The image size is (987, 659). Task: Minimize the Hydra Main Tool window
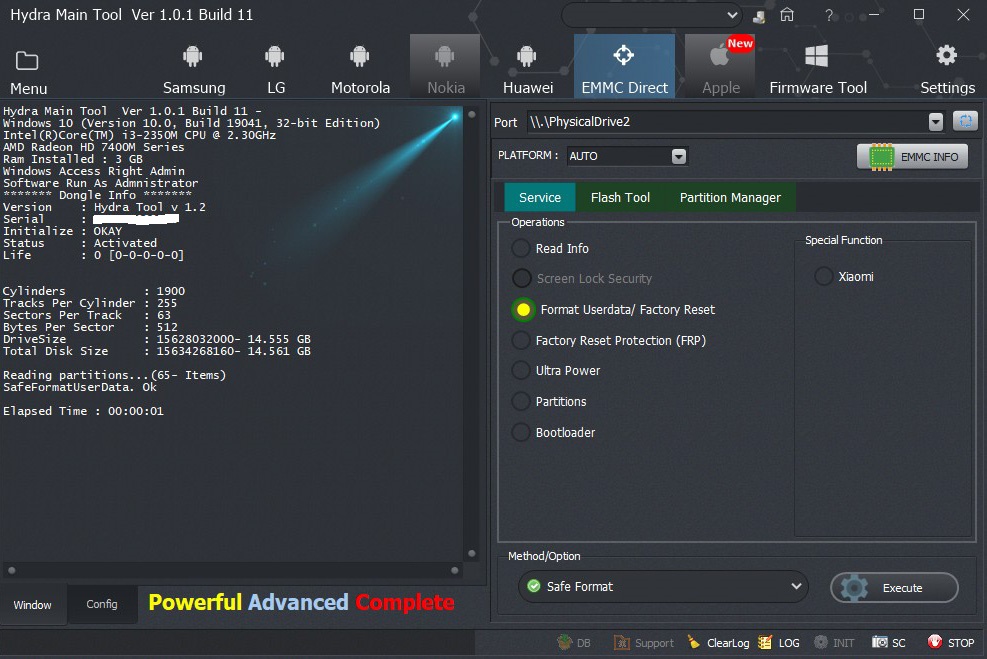pos(874,14)
